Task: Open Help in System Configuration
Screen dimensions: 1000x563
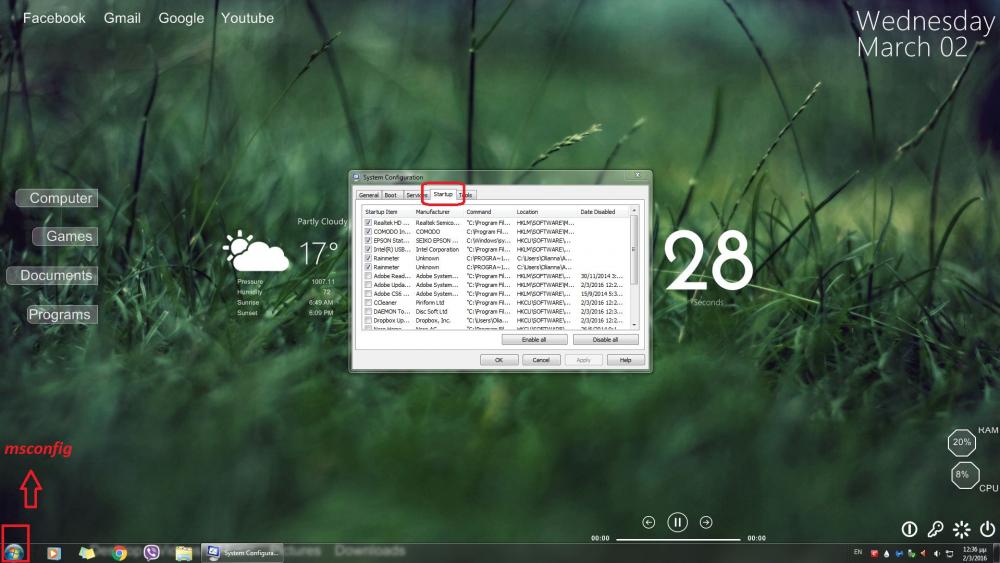Action: (x=626, y=360)
